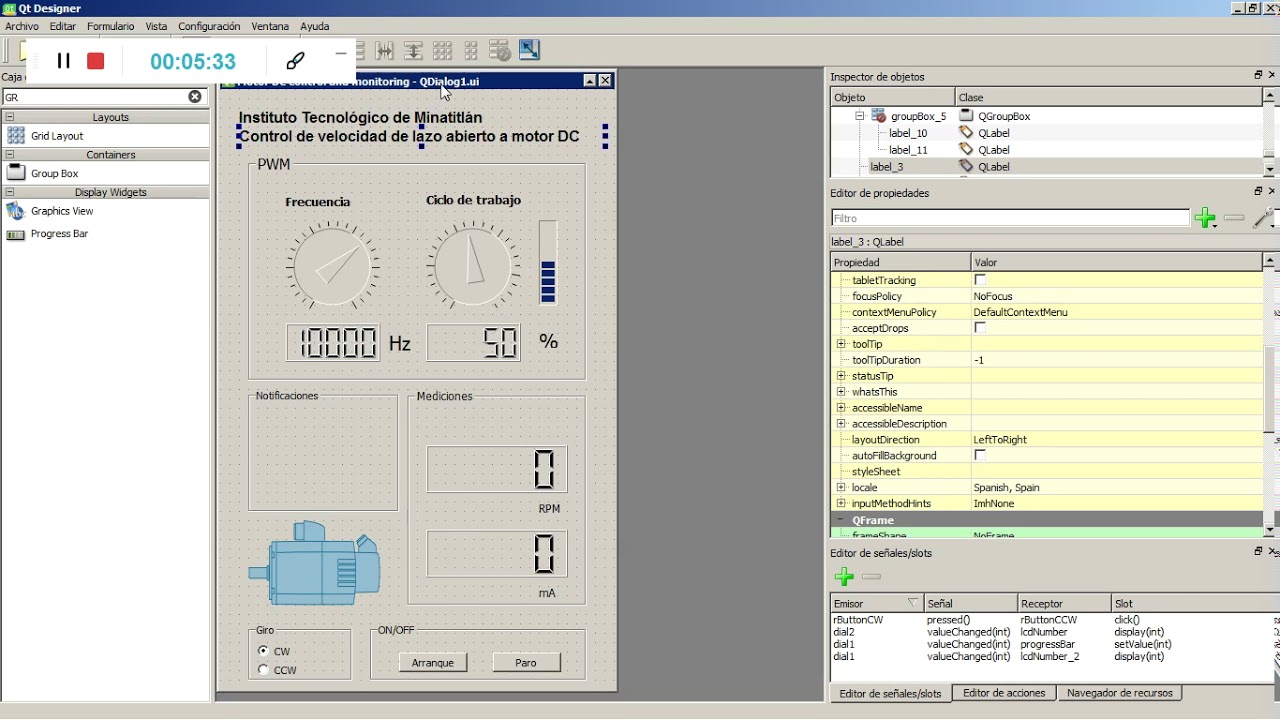Screen dimensions: 1280x720
Task: Collapse the Layouts category
Action: tap(10, 117)
